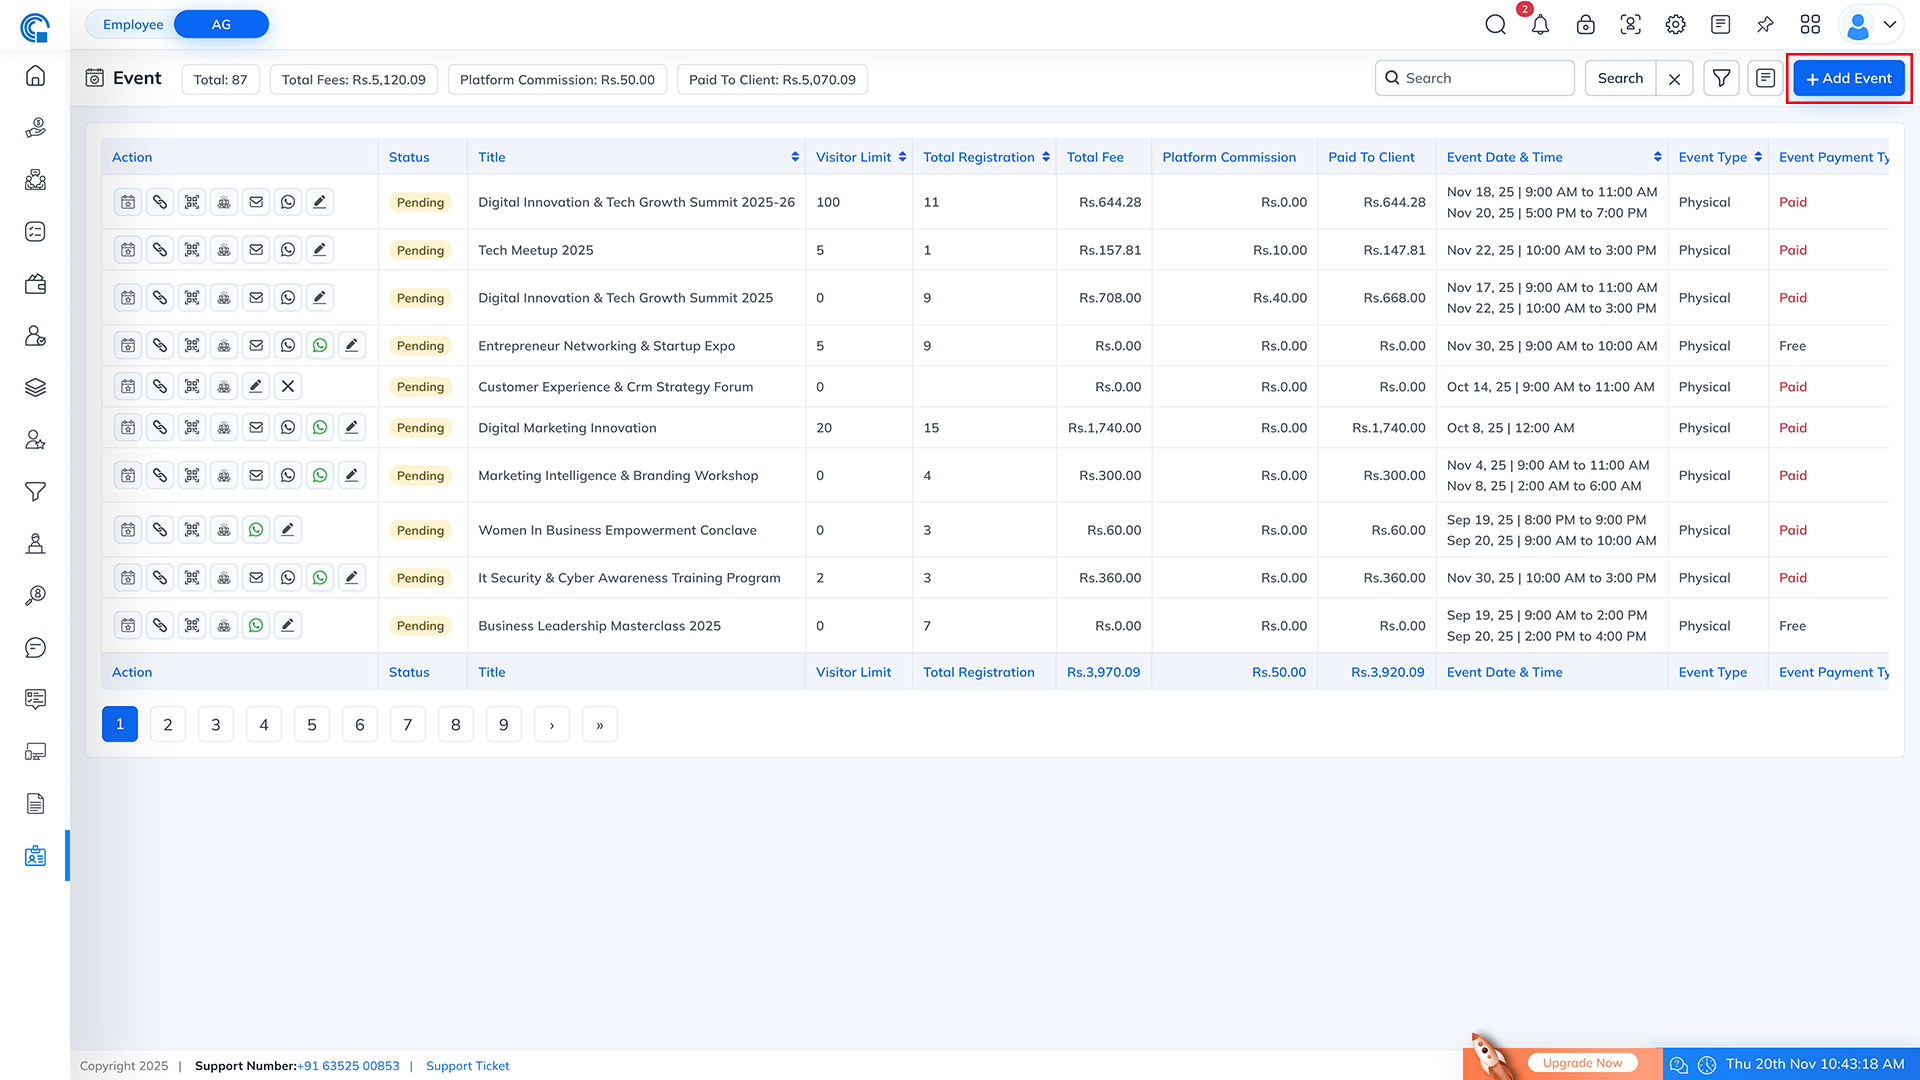Select the Home icon in the sidebar
1920x1080 pixels.
(x=35, y=75)
